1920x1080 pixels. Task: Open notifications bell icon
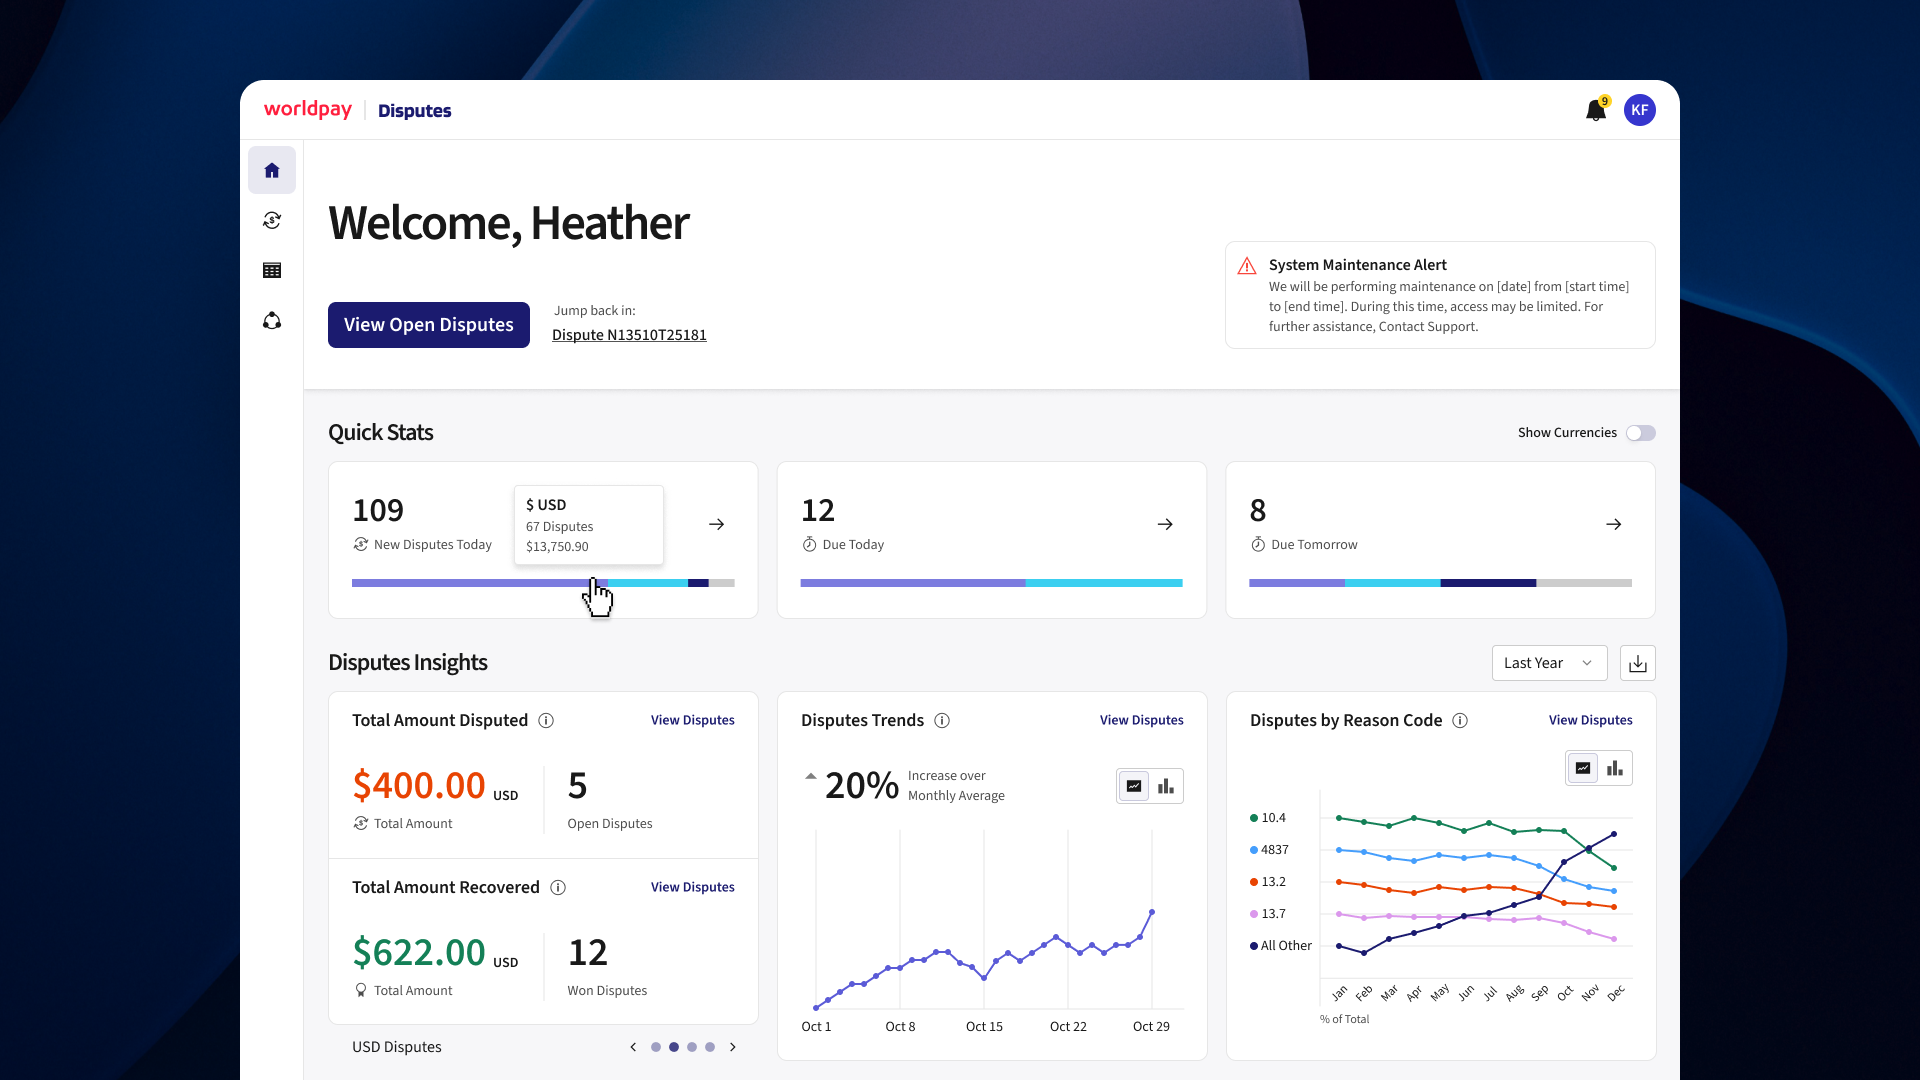[1596, 110]
